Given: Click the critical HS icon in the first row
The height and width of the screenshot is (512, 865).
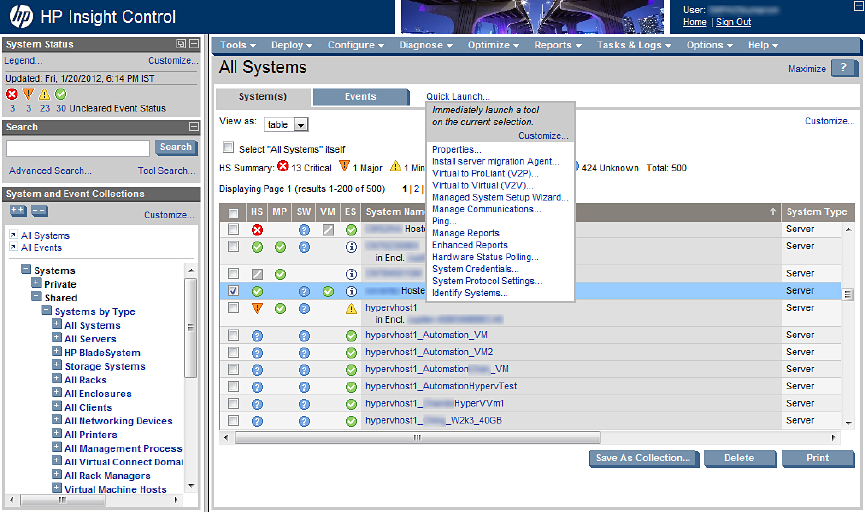Looking at the screenshot, I should click(257, 230).
